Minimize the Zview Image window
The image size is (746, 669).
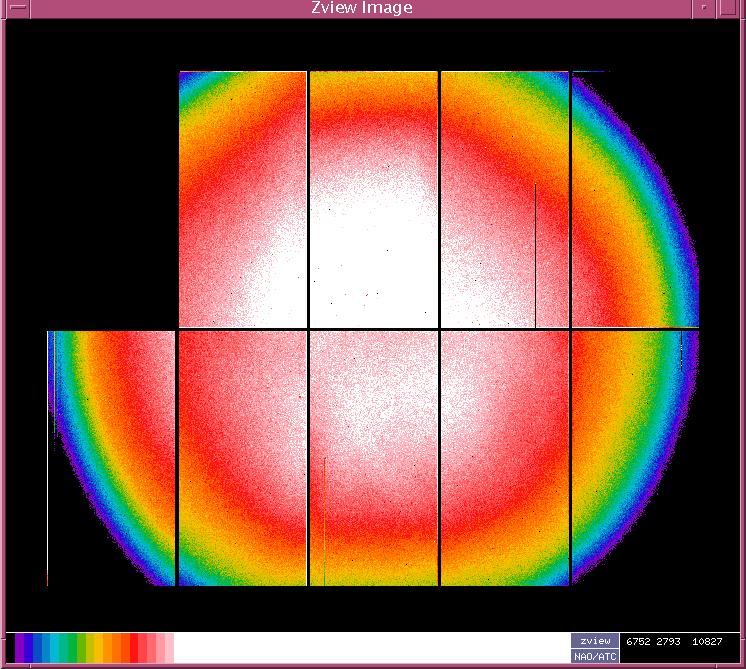pyautogui.click(x=708, y=8)
